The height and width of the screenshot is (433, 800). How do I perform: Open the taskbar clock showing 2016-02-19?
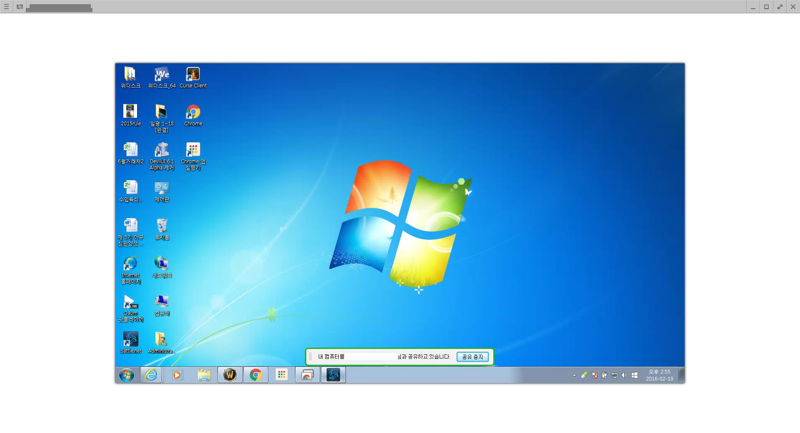coord(659,375)
